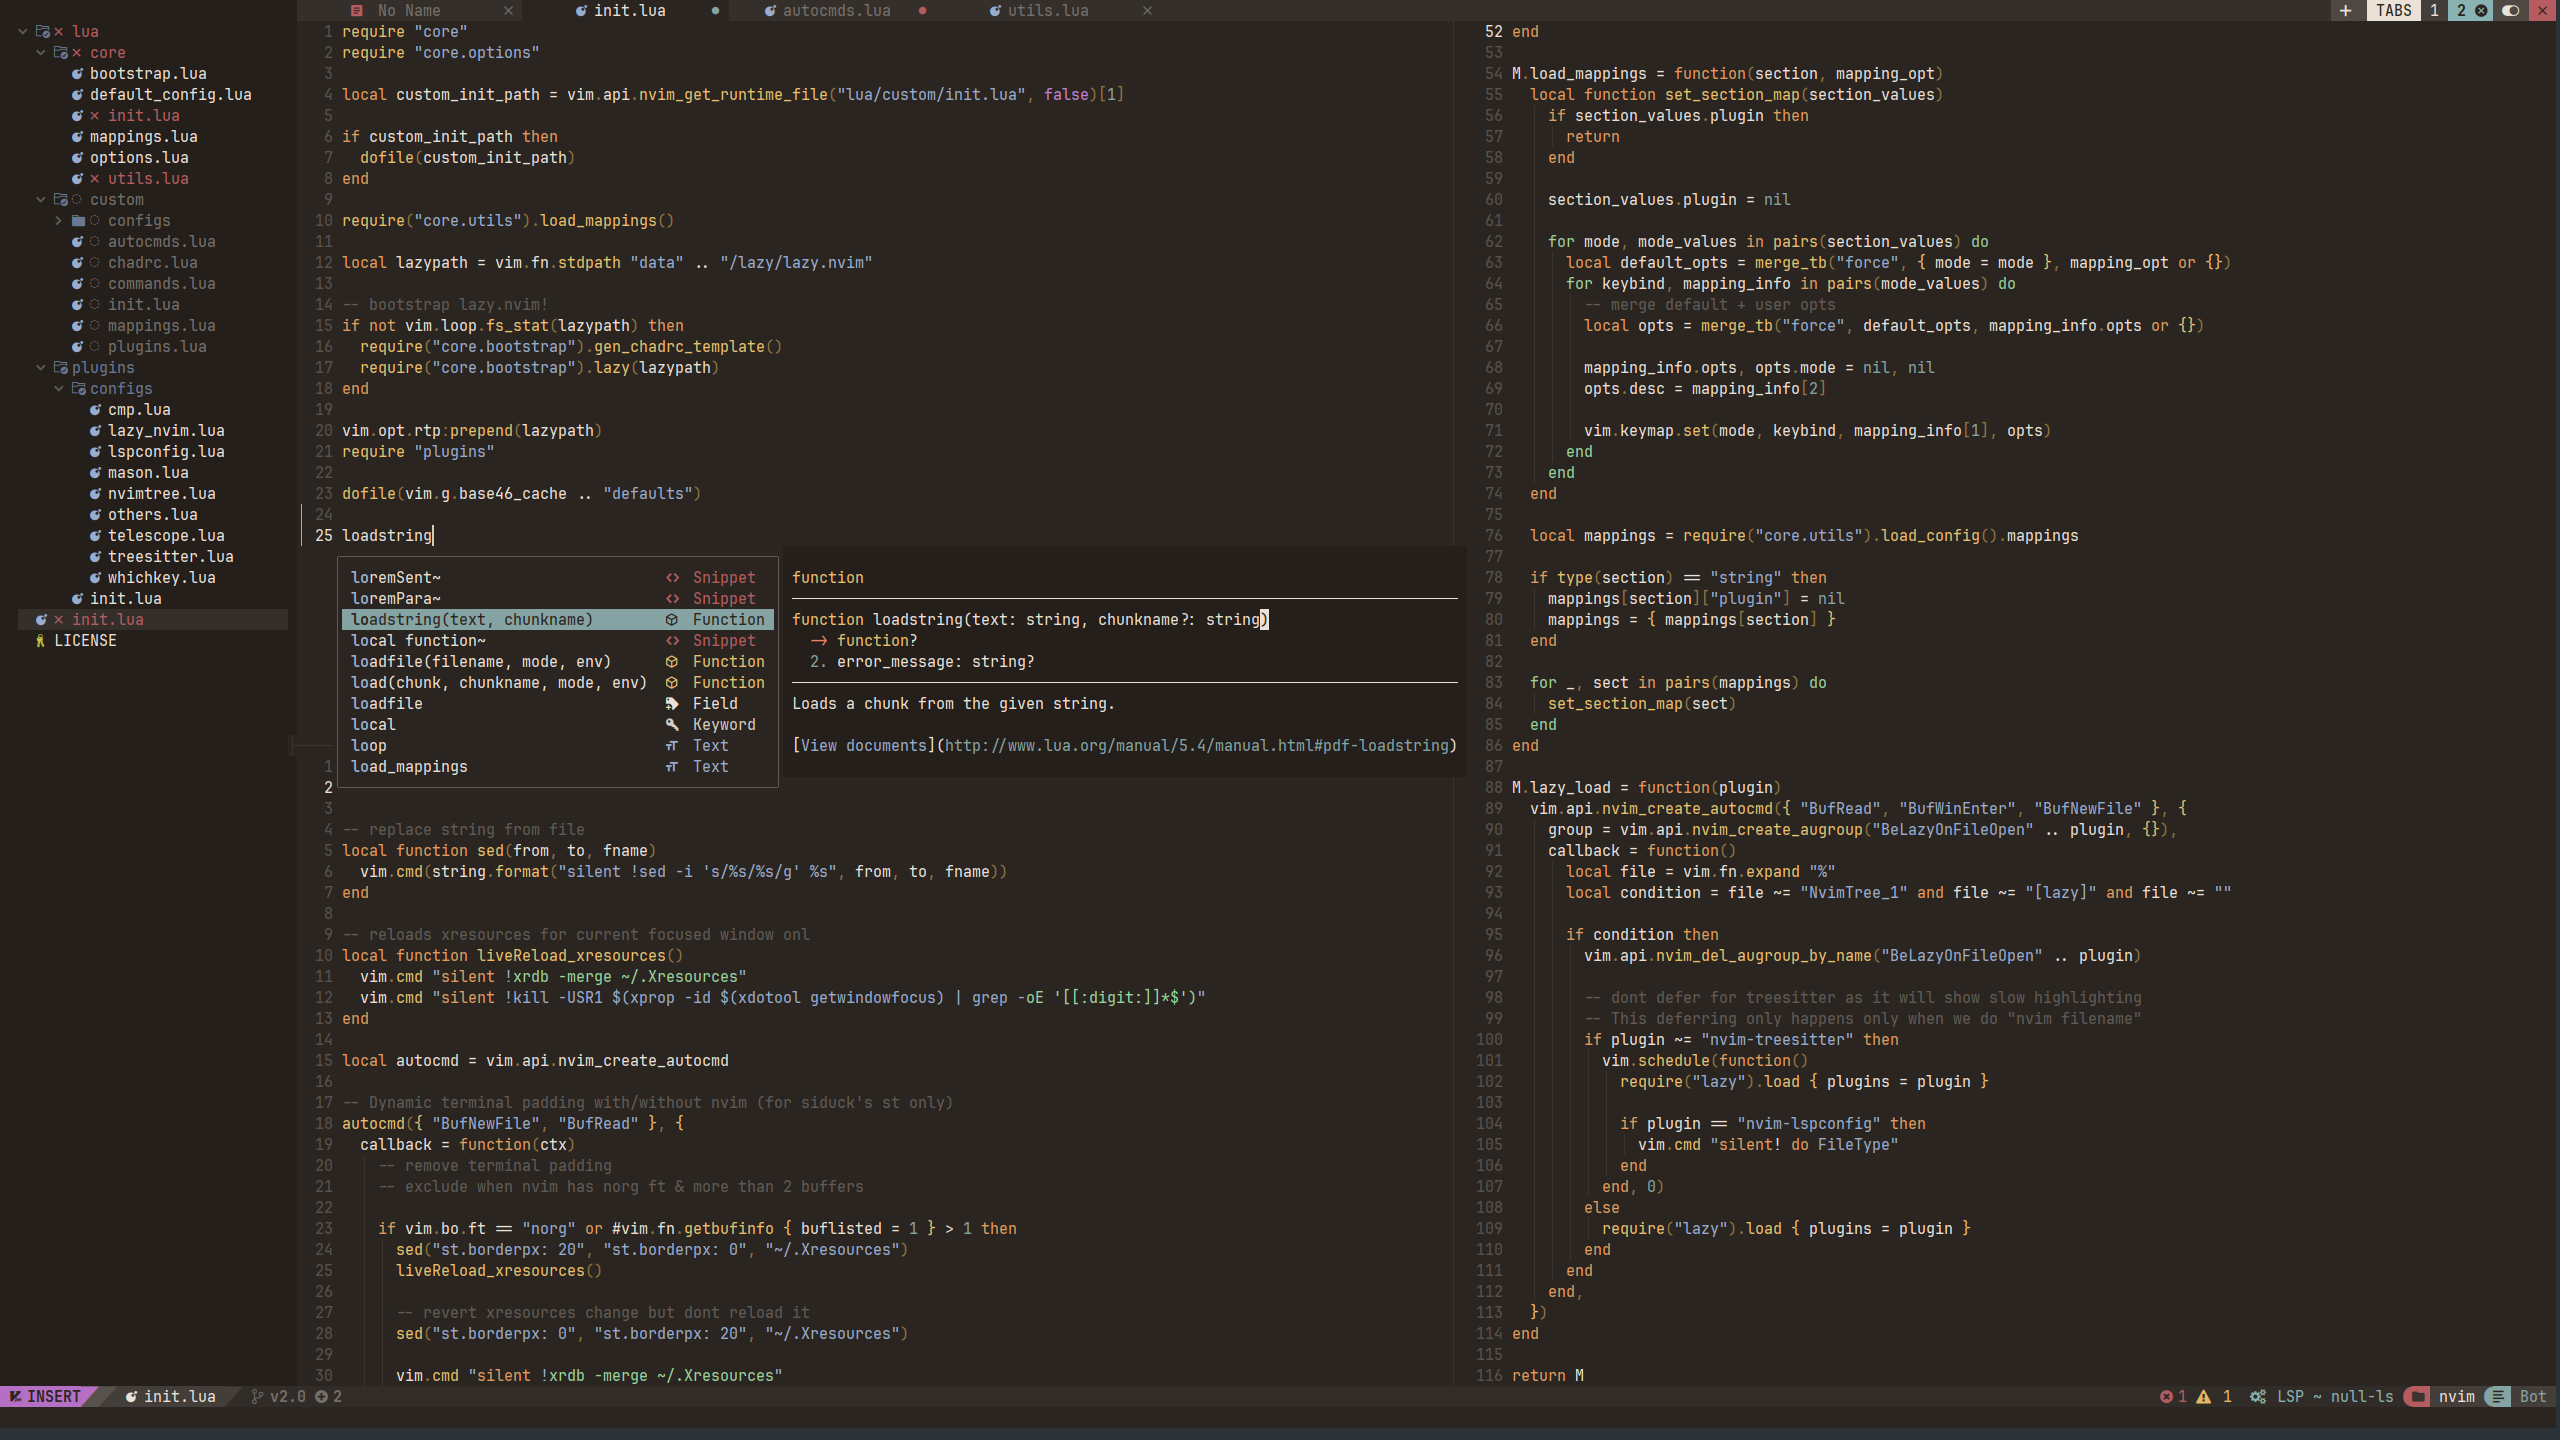Open core mappings.lua file
Image resolution: width=2560 pixels, height=1440 pixels.
point(143,136)
